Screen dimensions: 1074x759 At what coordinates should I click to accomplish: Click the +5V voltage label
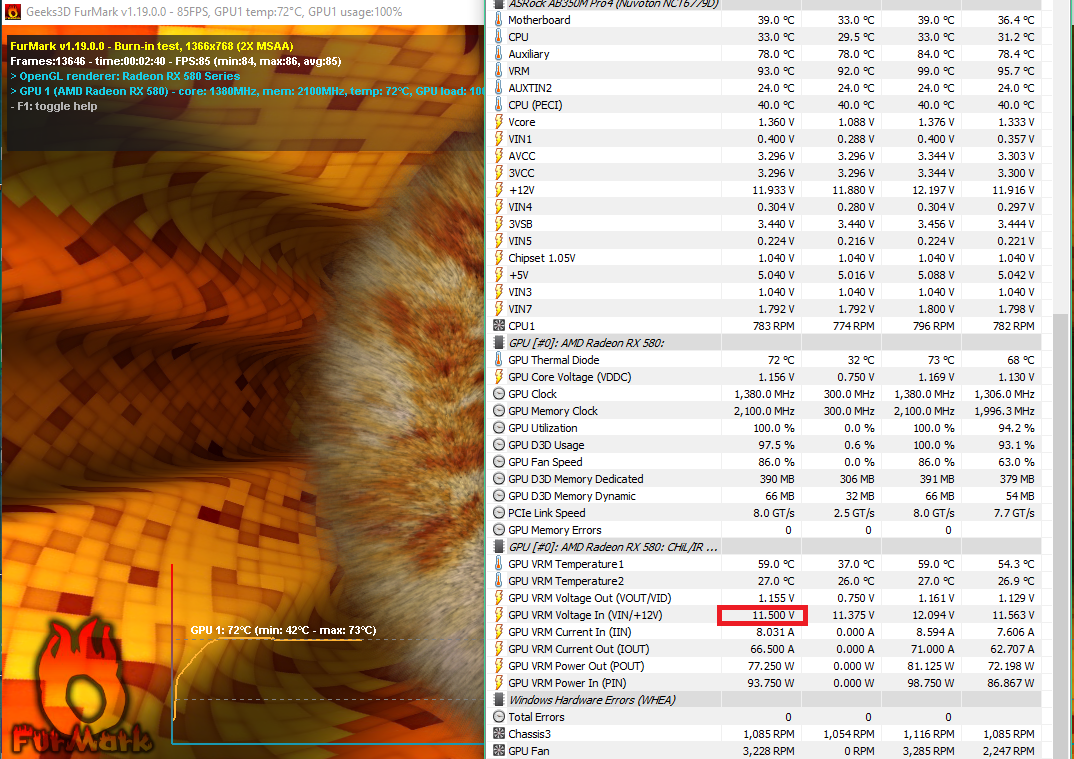(519, 275)
